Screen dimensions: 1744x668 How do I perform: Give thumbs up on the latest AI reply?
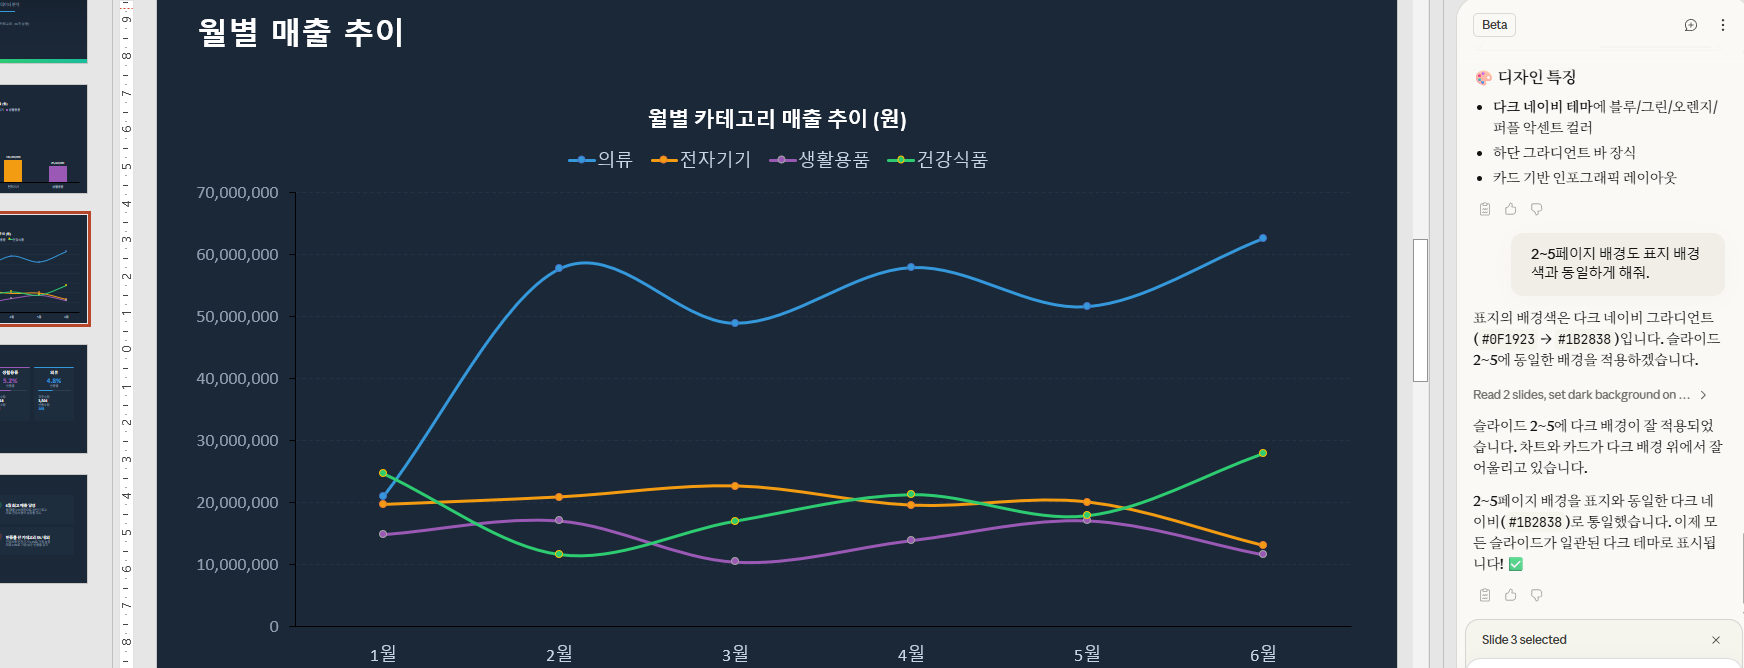coord(1510,595)
